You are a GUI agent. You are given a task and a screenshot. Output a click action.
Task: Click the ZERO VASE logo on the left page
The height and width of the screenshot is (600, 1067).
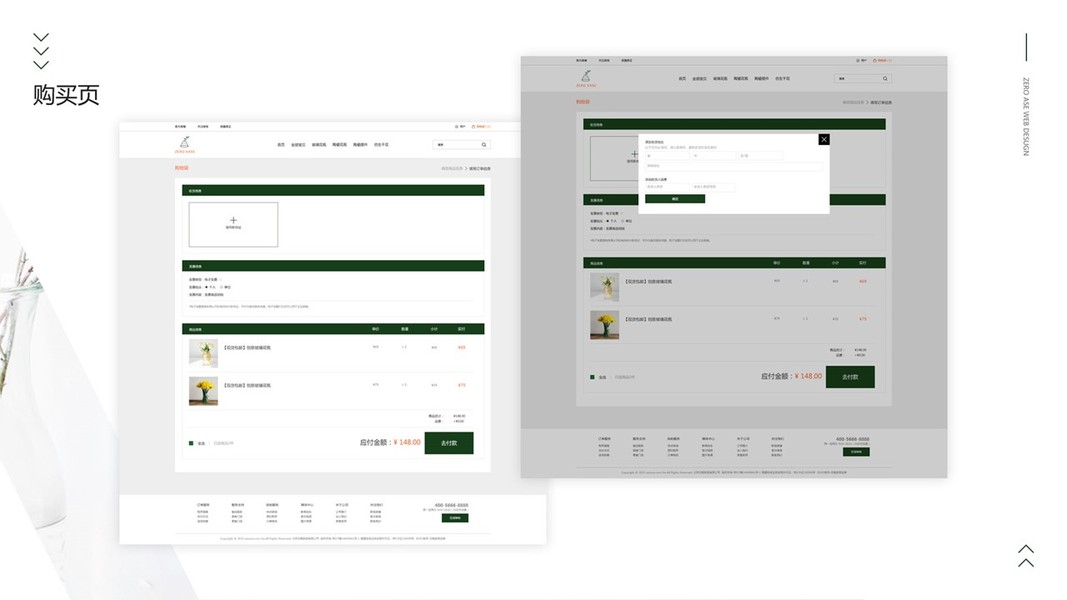(x=184, y=144)
